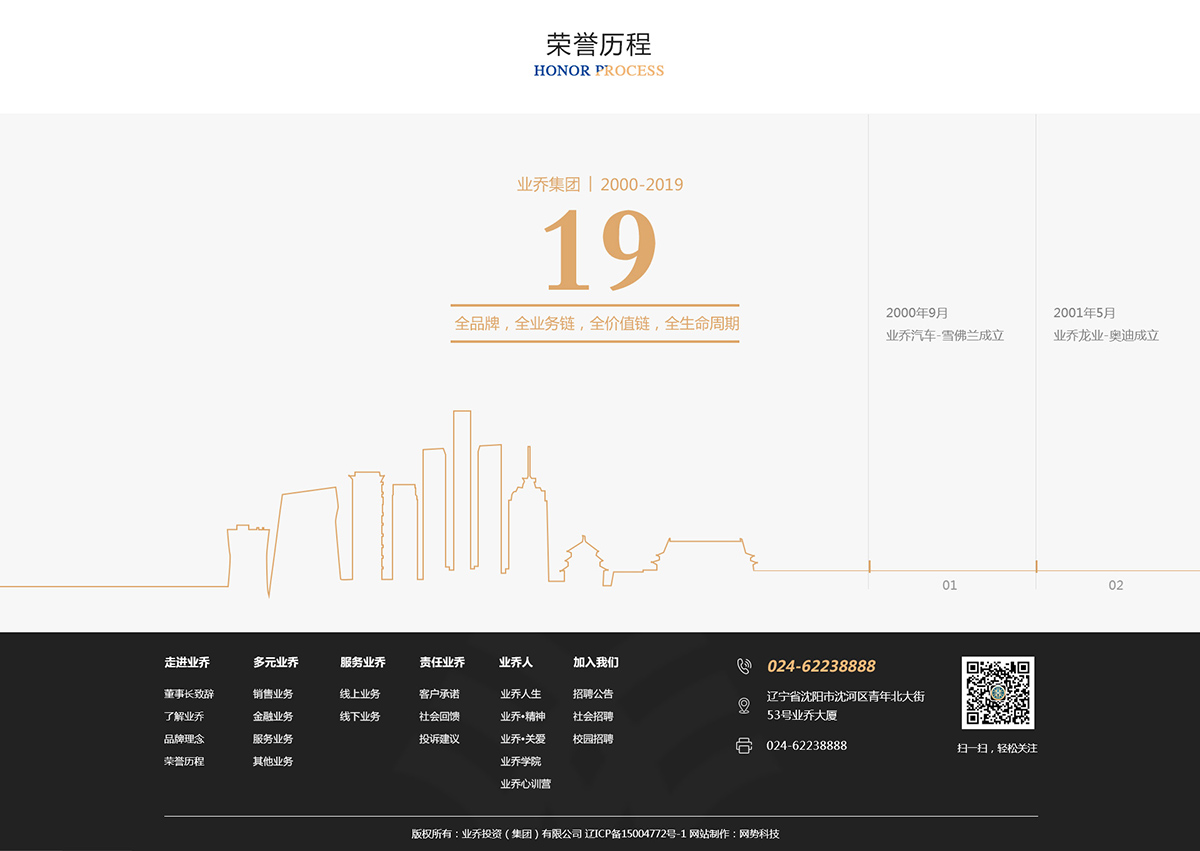The height and width of the screenshot is (851, 1200).
Task: Open the 董事长致辞 link
Action: [189, 694]
